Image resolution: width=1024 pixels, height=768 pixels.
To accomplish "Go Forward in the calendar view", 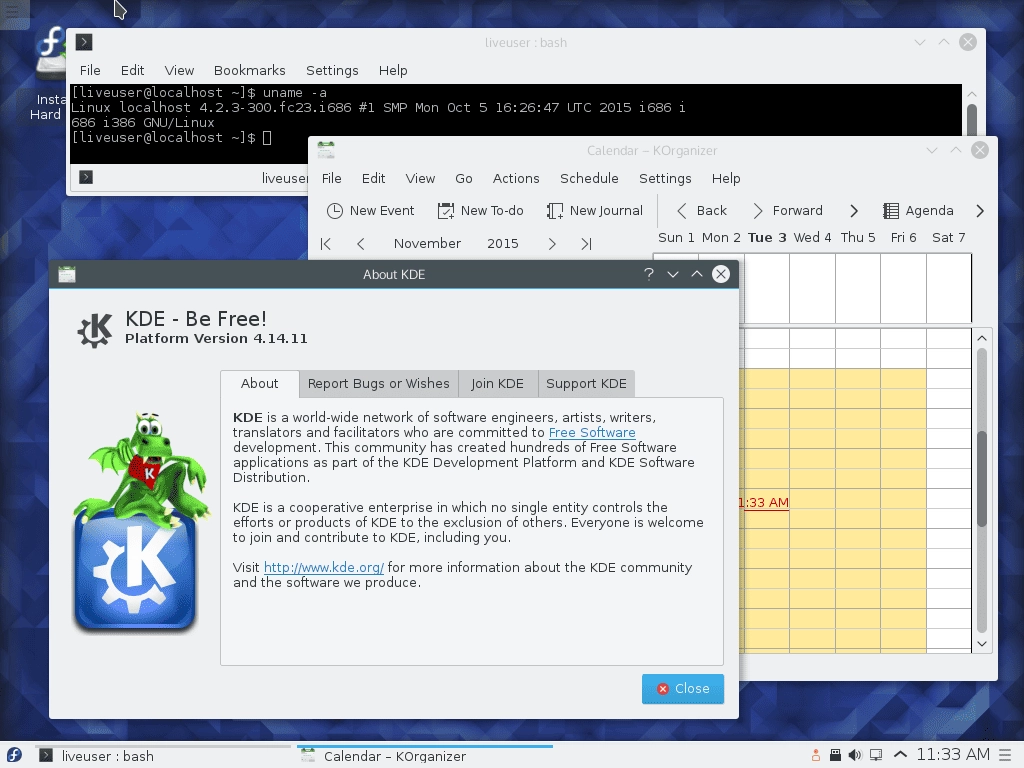I will tap(787, 210).
